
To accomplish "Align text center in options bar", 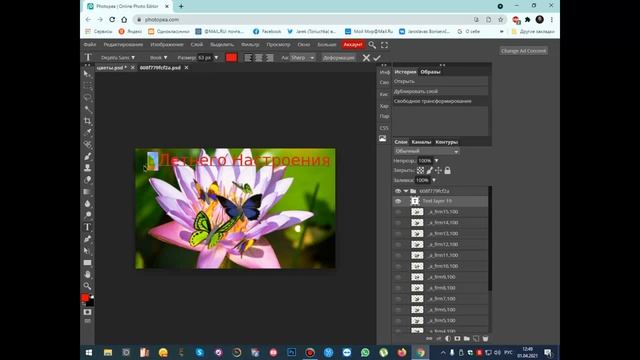I will (259, 58).
